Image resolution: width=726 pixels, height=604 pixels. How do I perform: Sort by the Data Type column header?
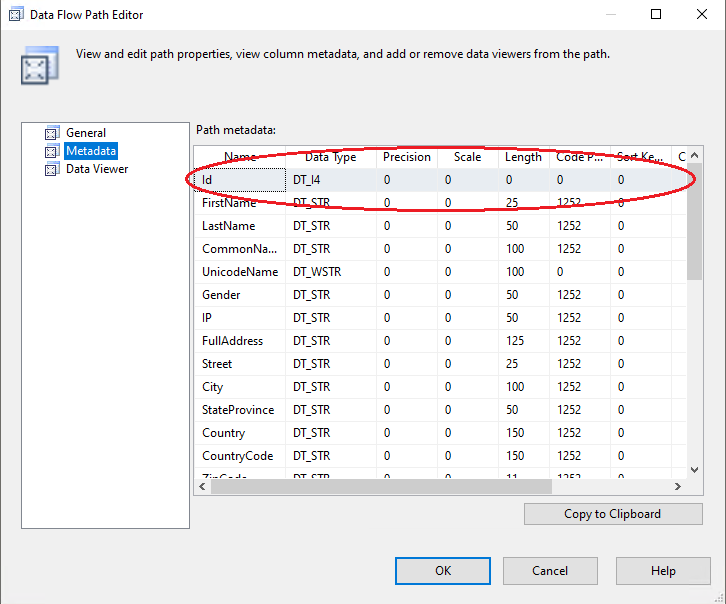click(x=330, y=157)
